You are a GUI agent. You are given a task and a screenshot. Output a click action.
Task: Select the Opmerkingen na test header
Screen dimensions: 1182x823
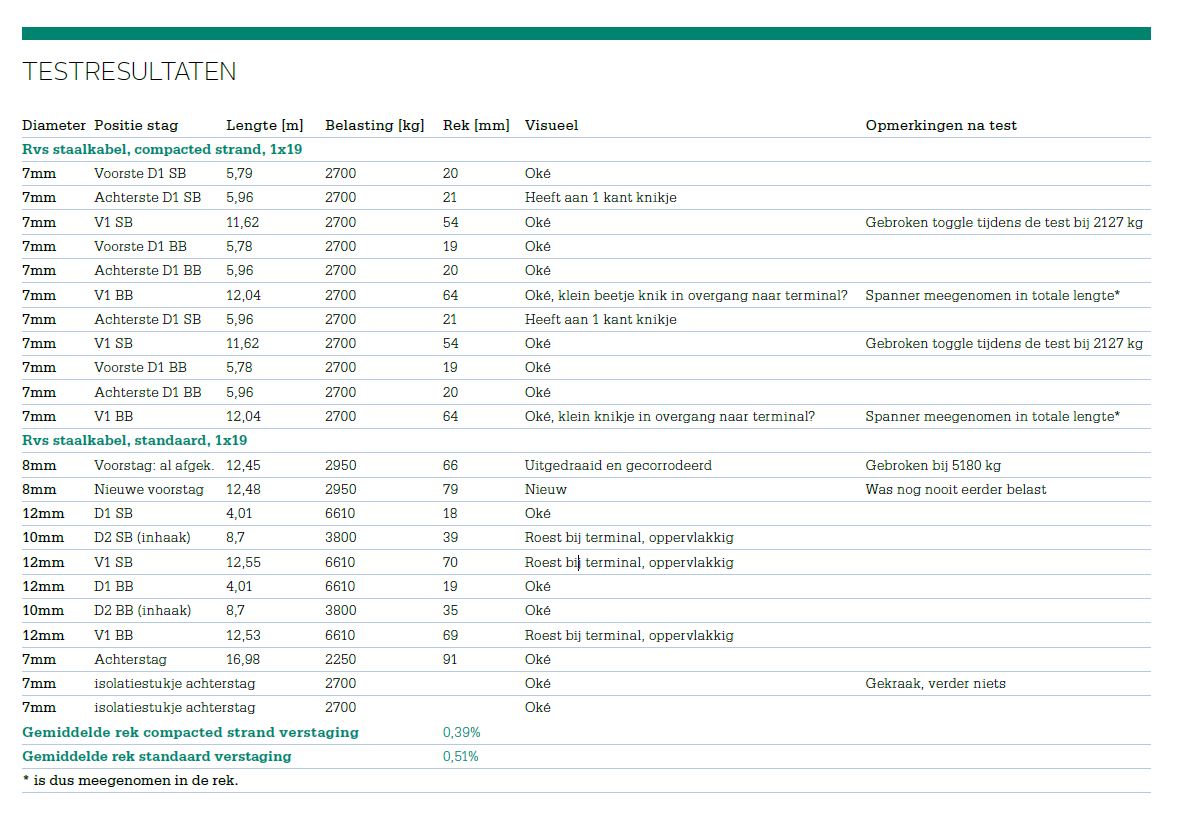(x=941, y=126)
